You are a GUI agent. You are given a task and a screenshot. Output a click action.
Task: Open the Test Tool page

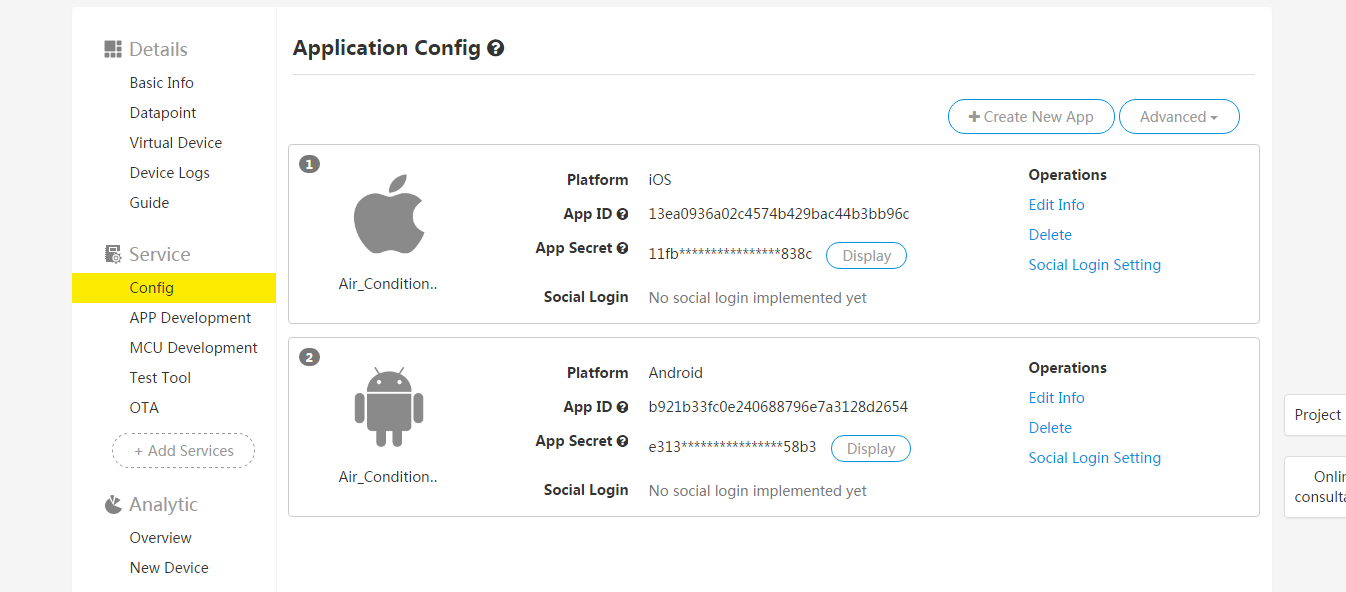pos(160,377)
